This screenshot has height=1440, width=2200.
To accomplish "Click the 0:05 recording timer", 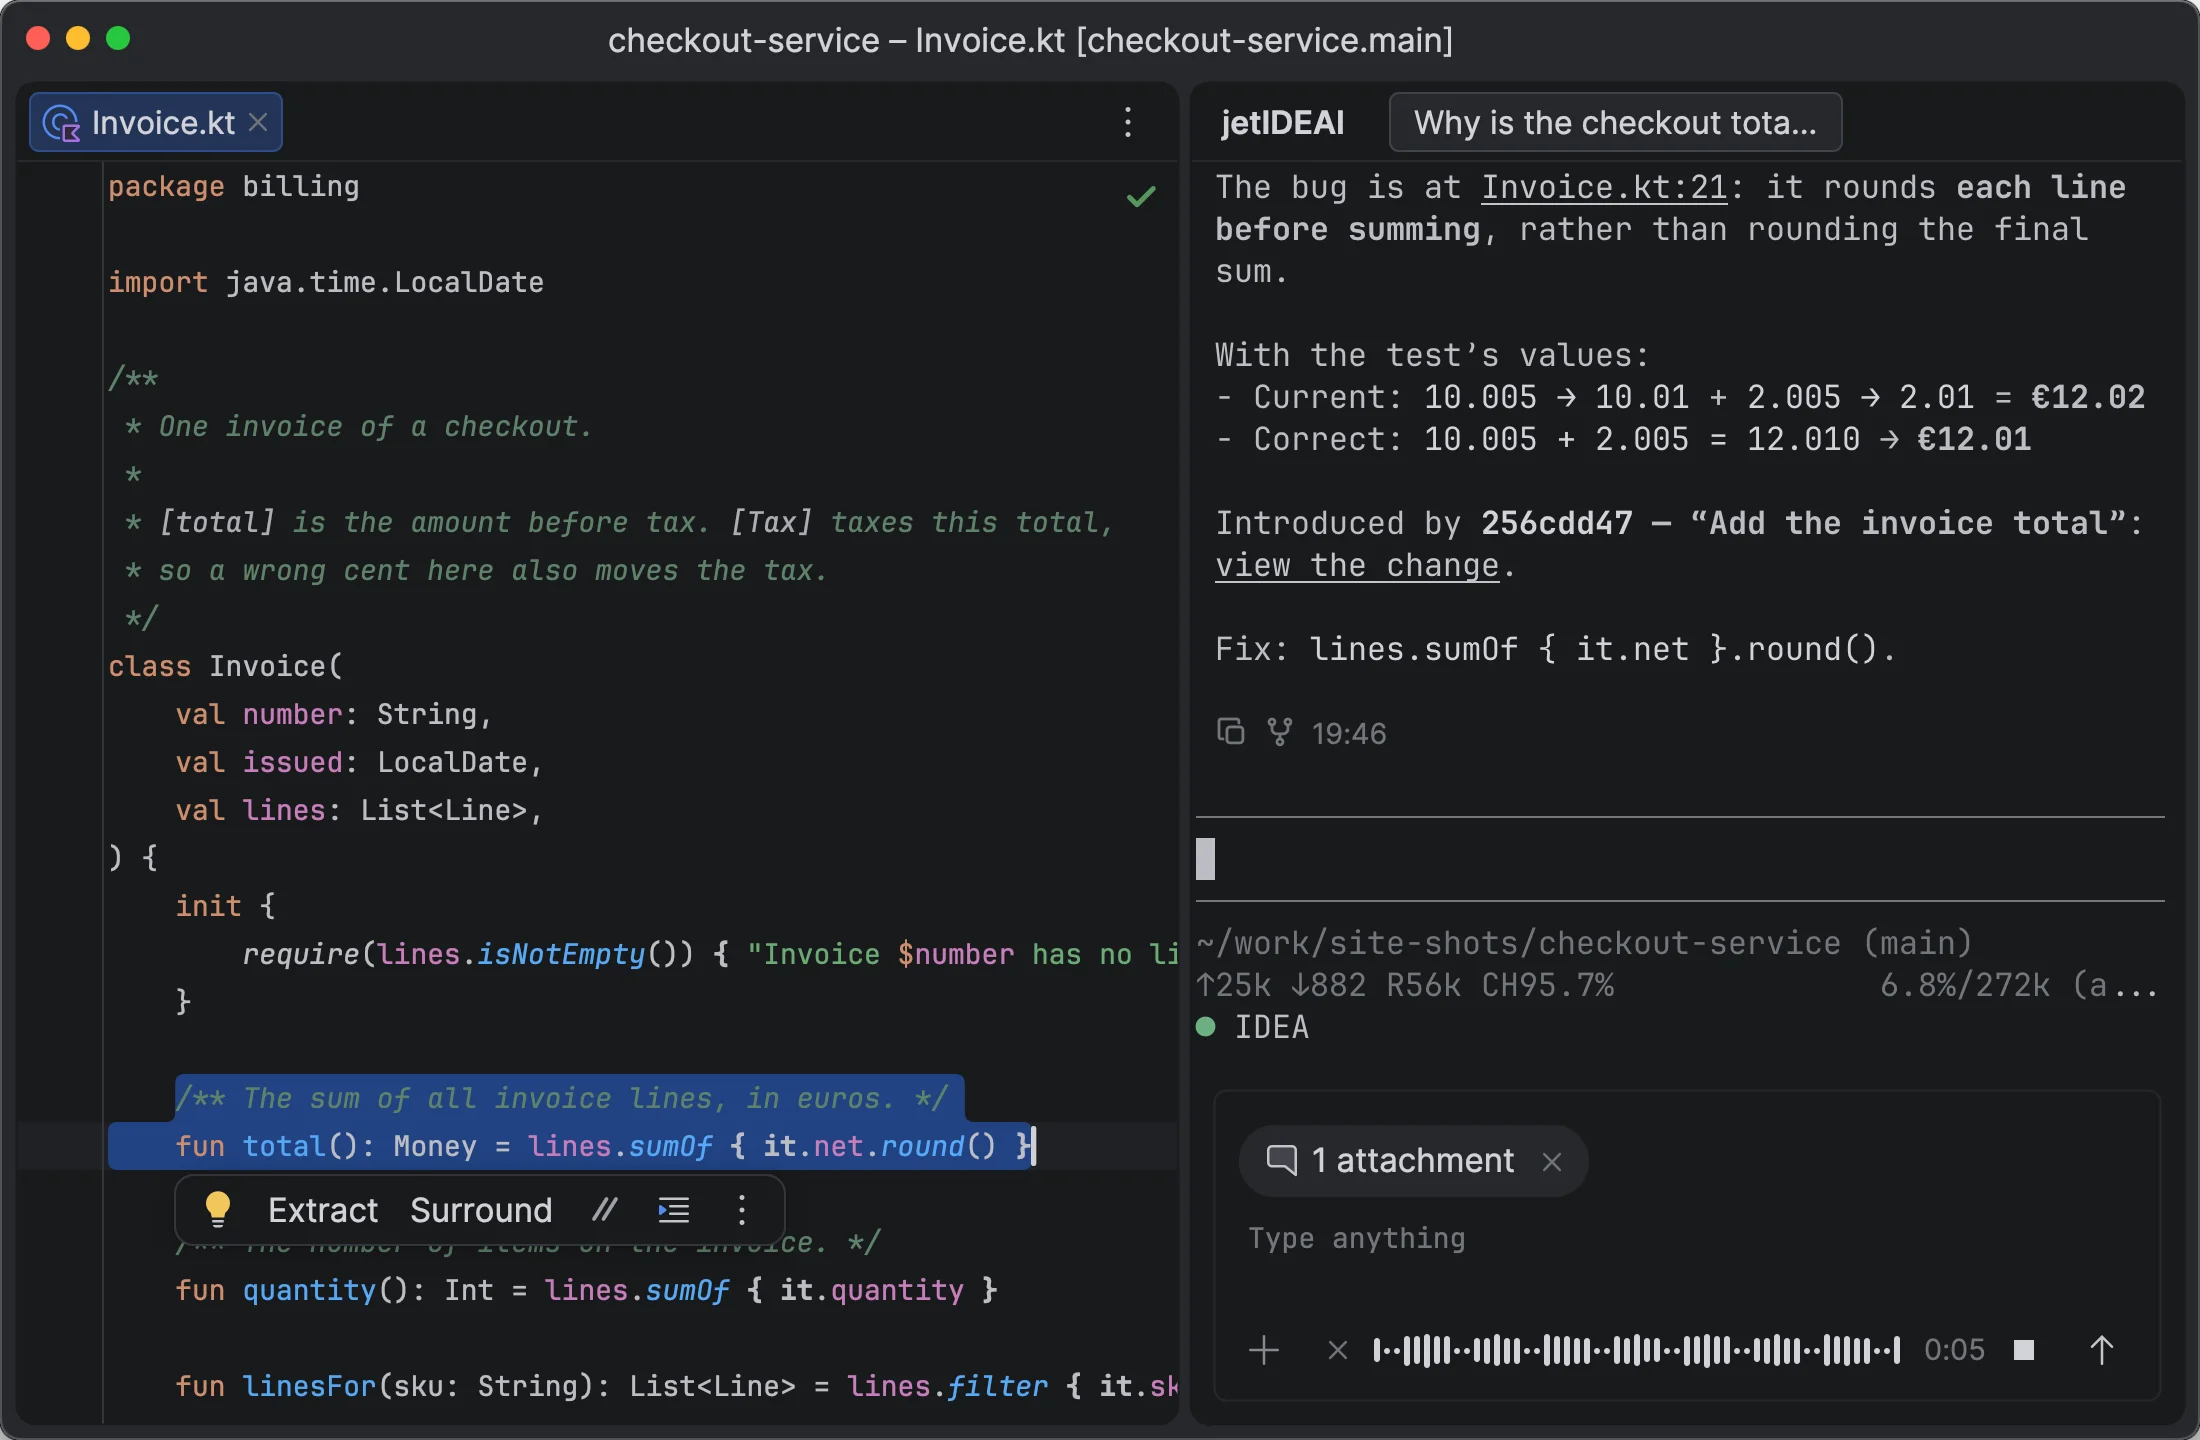I will click(1954, 1350).
